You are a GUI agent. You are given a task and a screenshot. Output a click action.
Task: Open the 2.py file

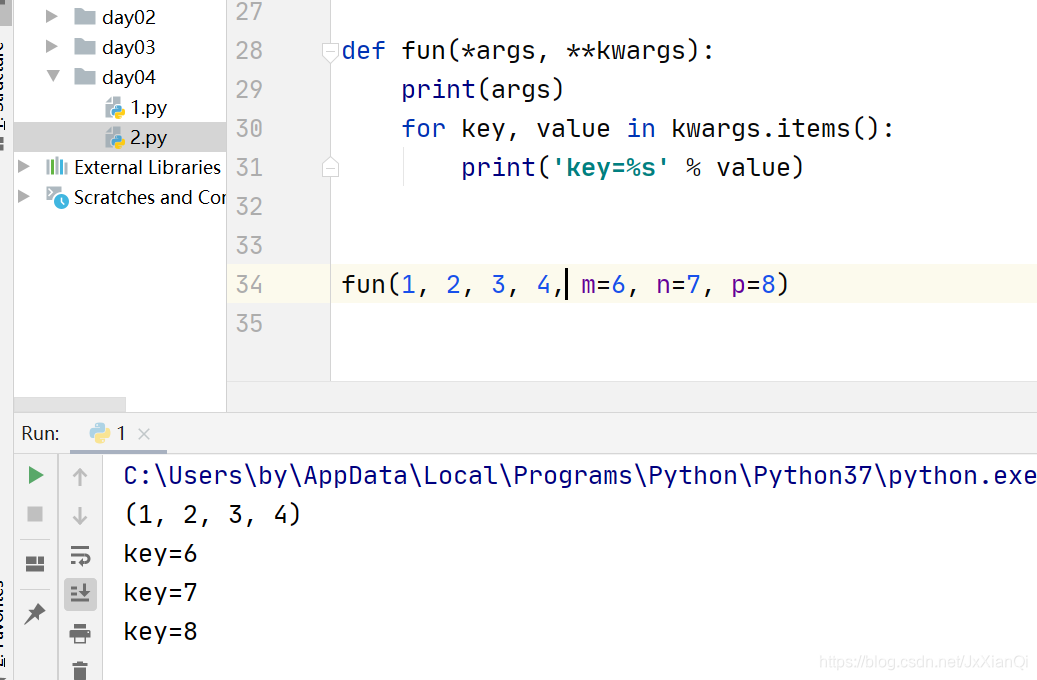pyautogui.click(x=136, y=138)
